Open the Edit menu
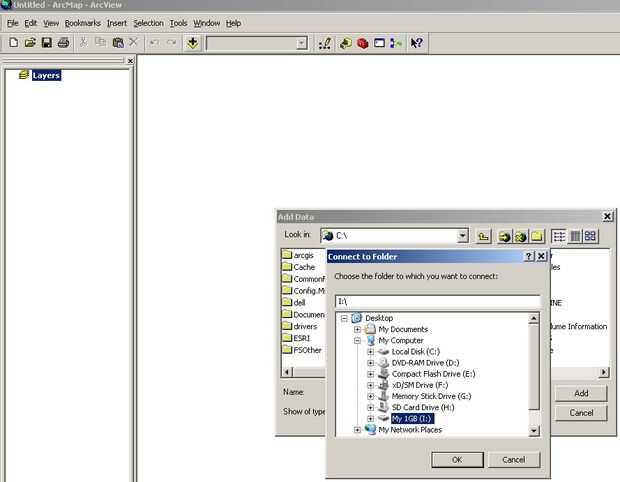Viewport: 620px width, 482px height. pos(30,23)
